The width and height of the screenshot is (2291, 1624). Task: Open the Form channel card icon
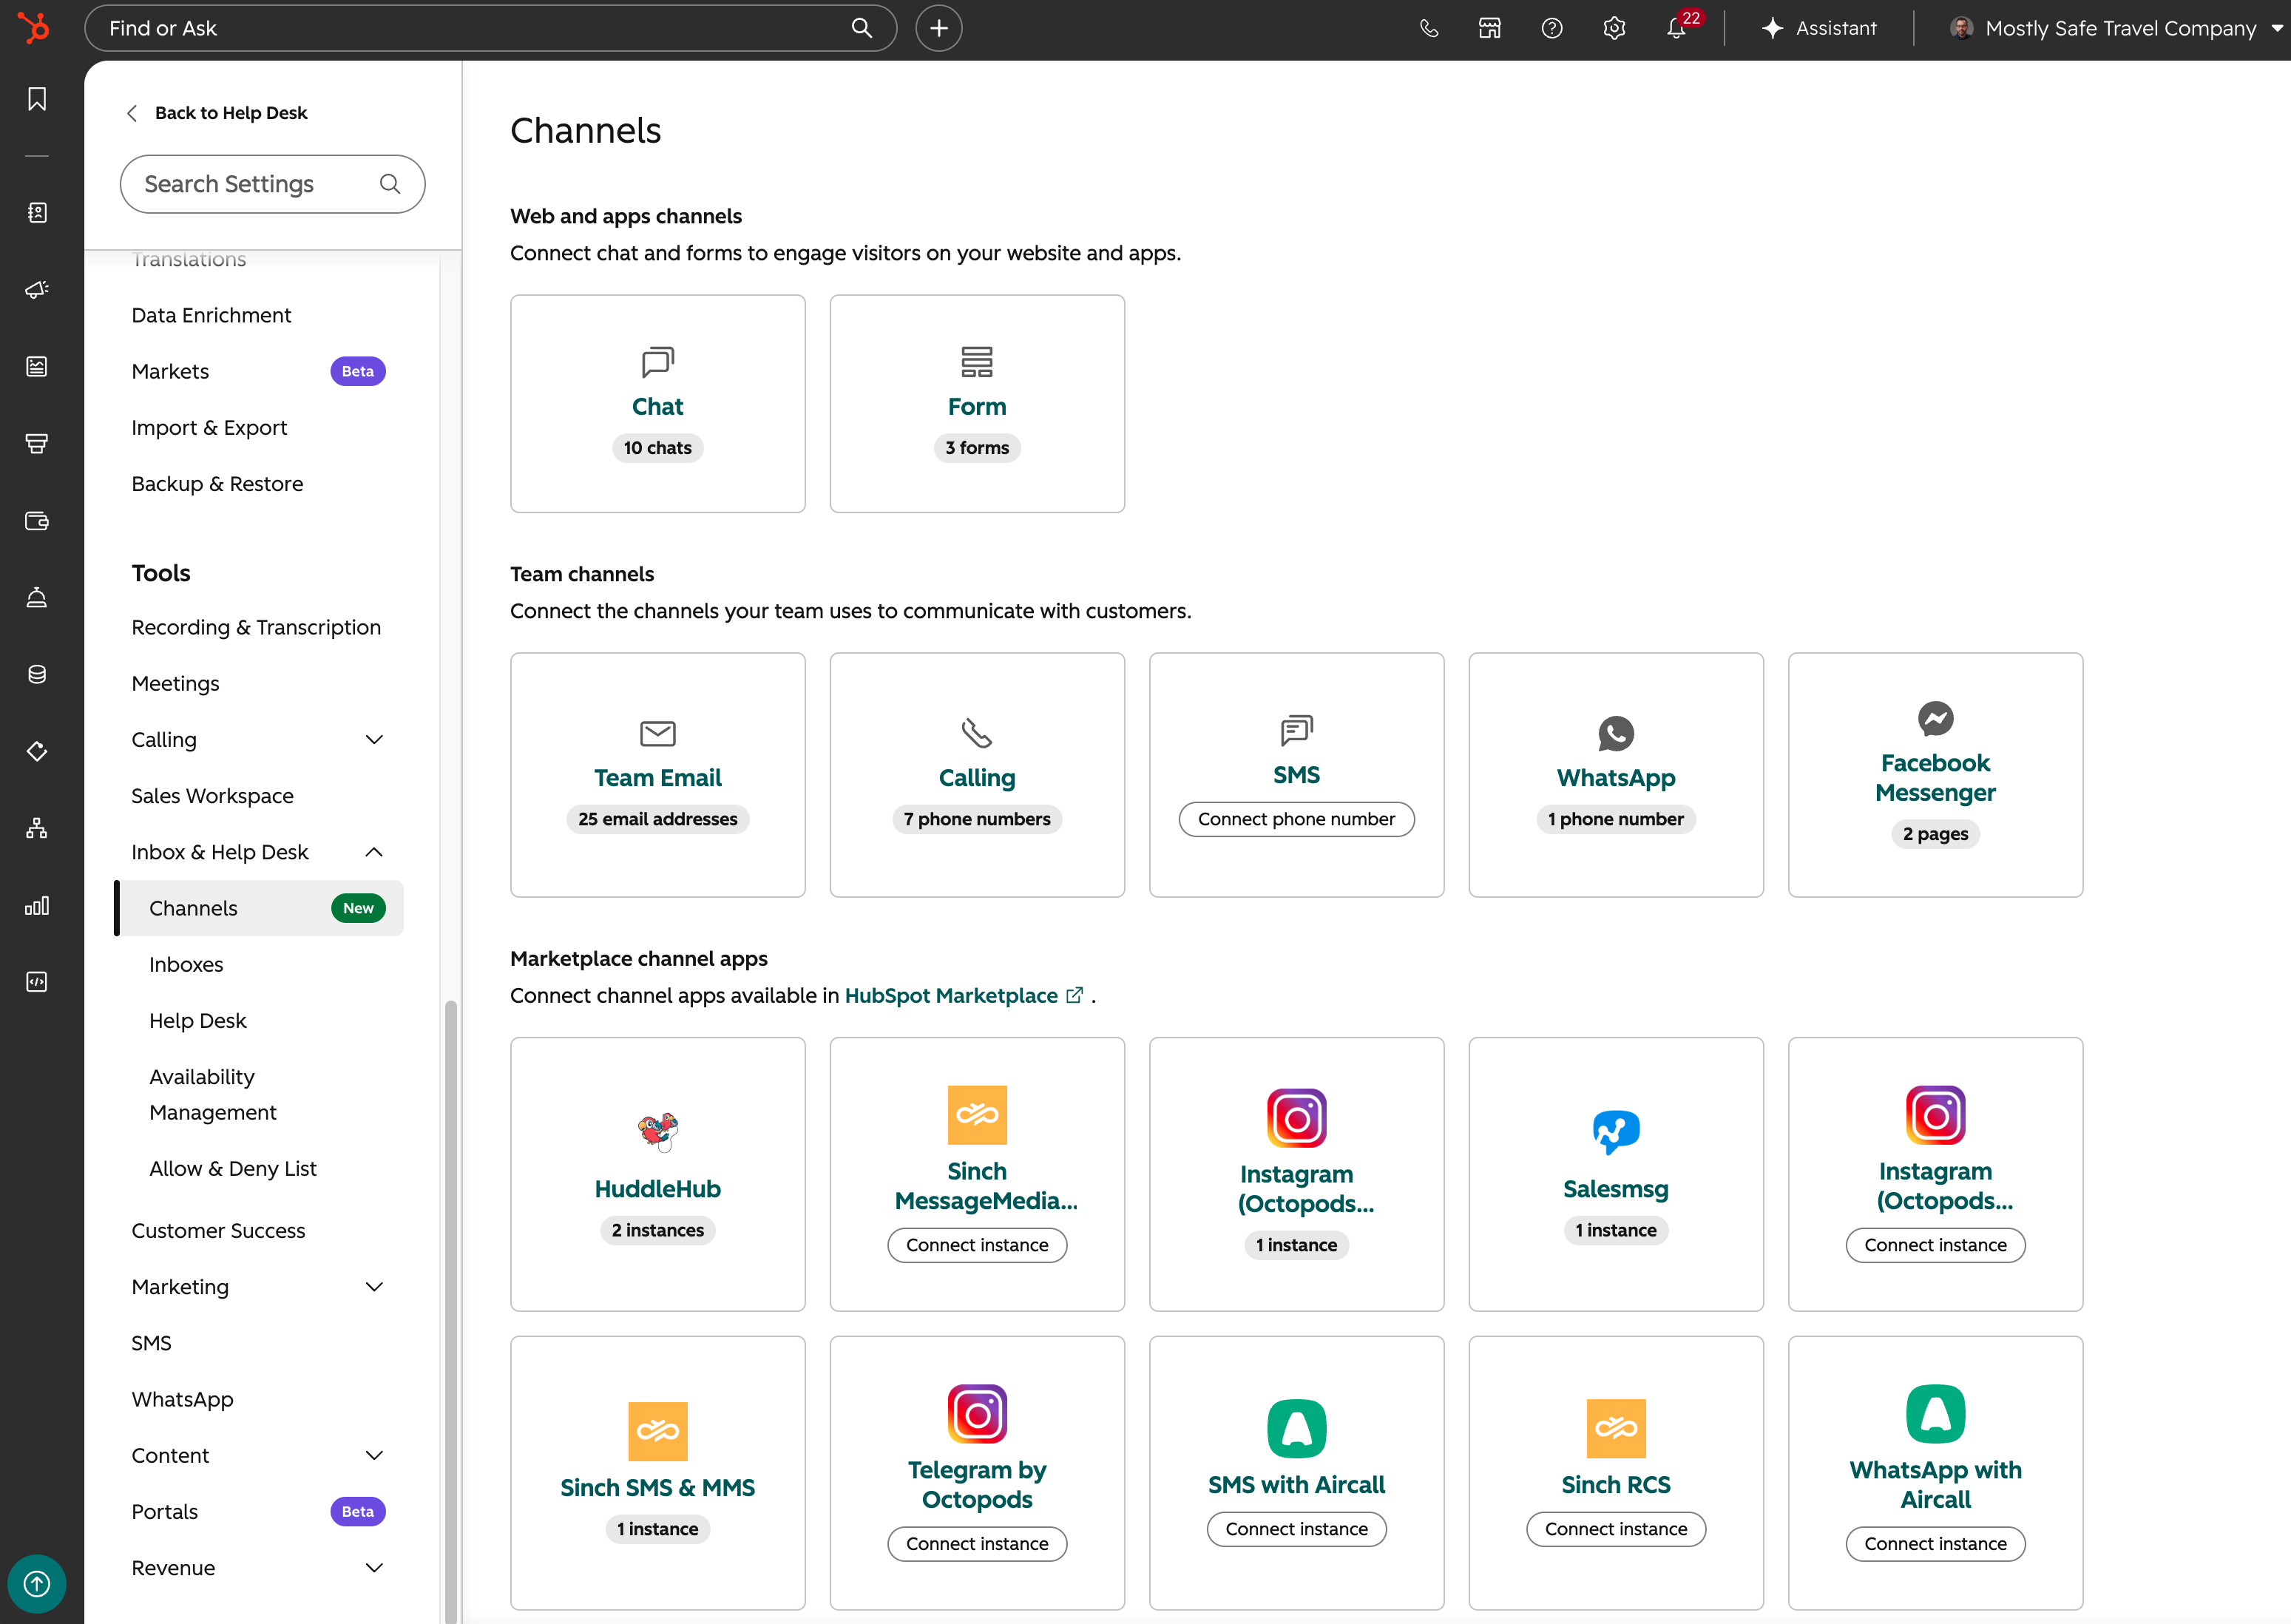point(977,362)
